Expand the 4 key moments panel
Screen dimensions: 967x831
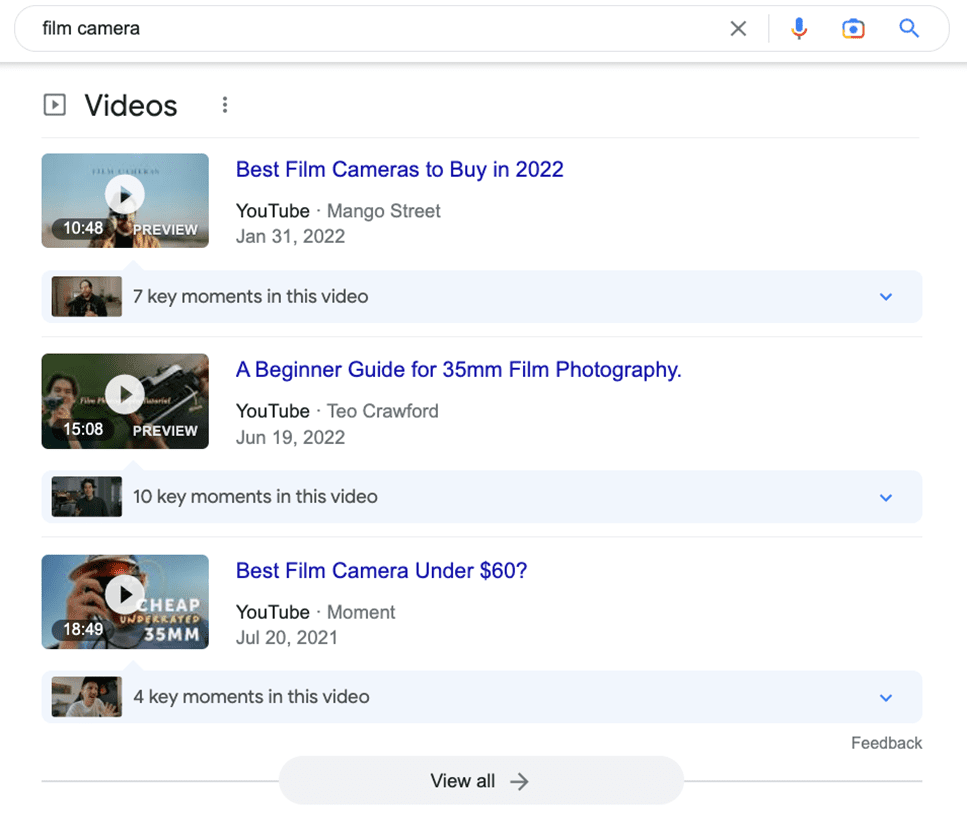885,697
